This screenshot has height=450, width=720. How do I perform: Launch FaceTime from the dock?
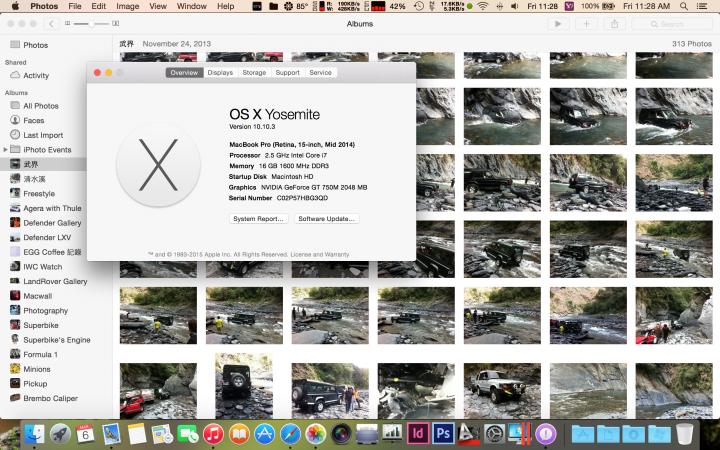tap(187, 433)
